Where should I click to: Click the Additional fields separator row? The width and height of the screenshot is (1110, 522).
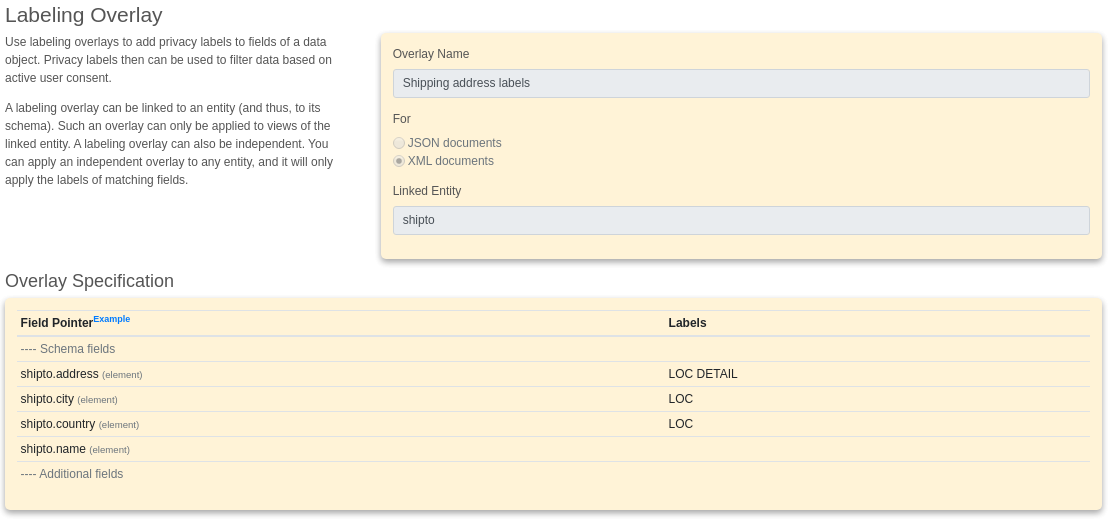pos(553,474)
